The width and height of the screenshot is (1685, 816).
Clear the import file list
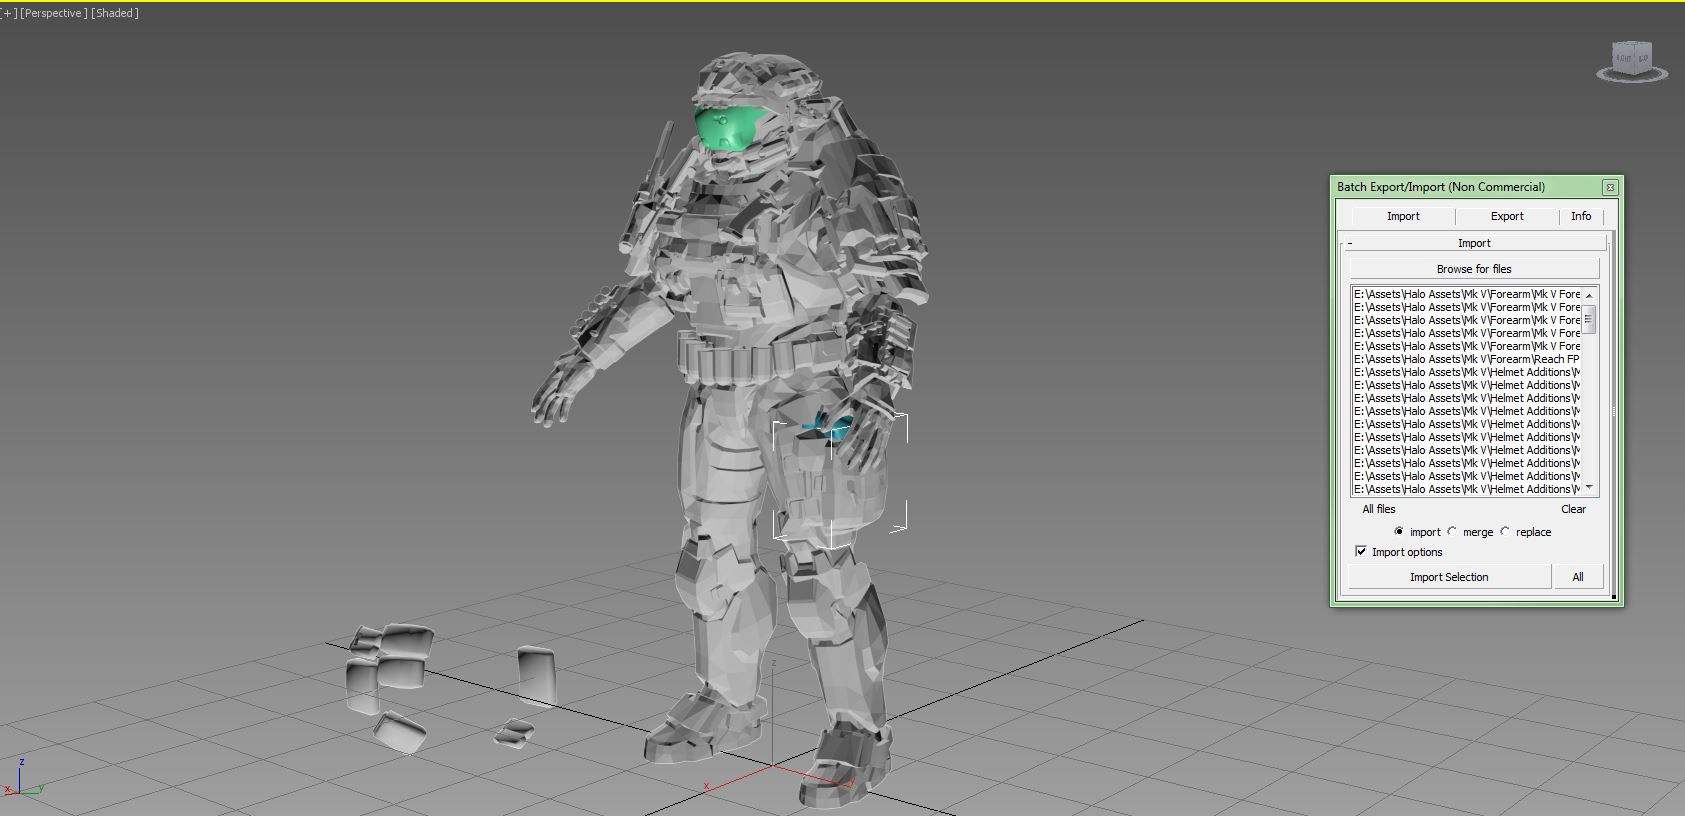(1573, 509)
